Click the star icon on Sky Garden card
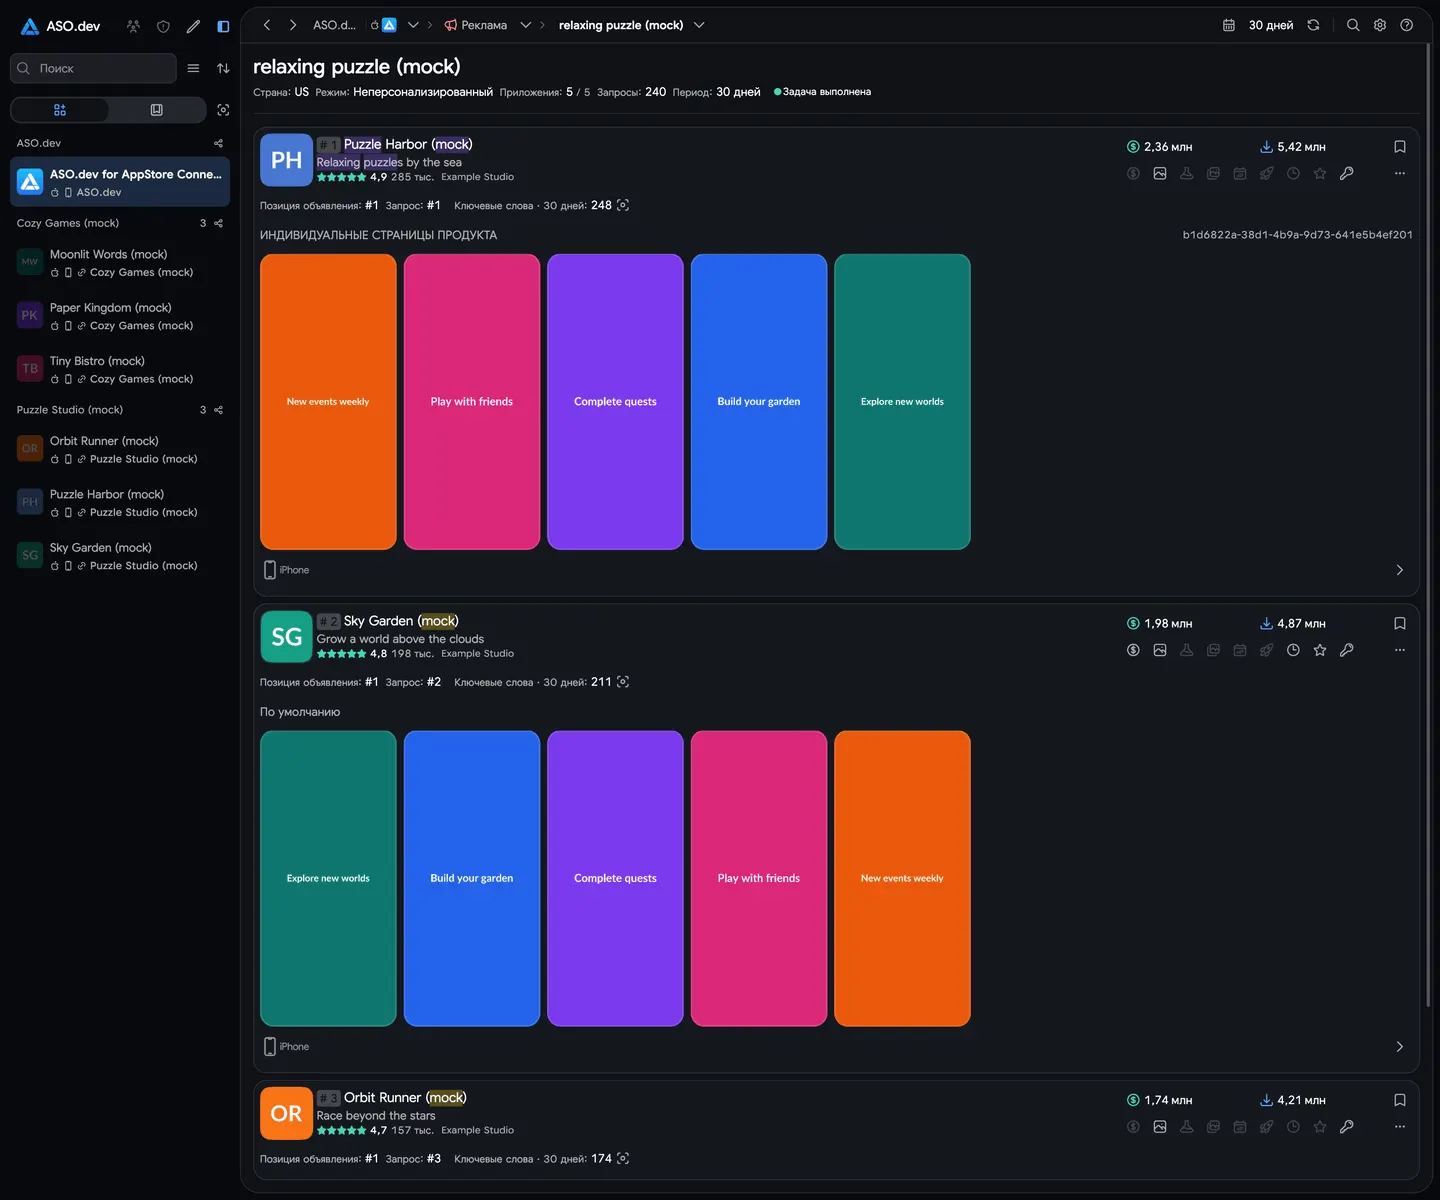Screen dimensions: 1440x1200 [1320, 650]
